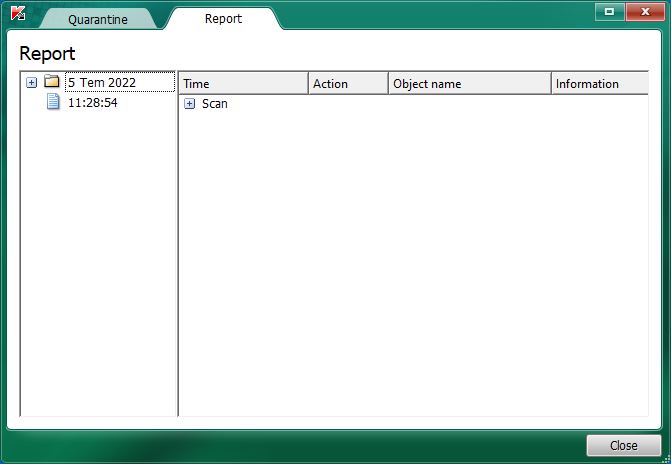Expand the 5 Tem 2022 folder node
Screen dimensions: 671x464
click(32, 82)
